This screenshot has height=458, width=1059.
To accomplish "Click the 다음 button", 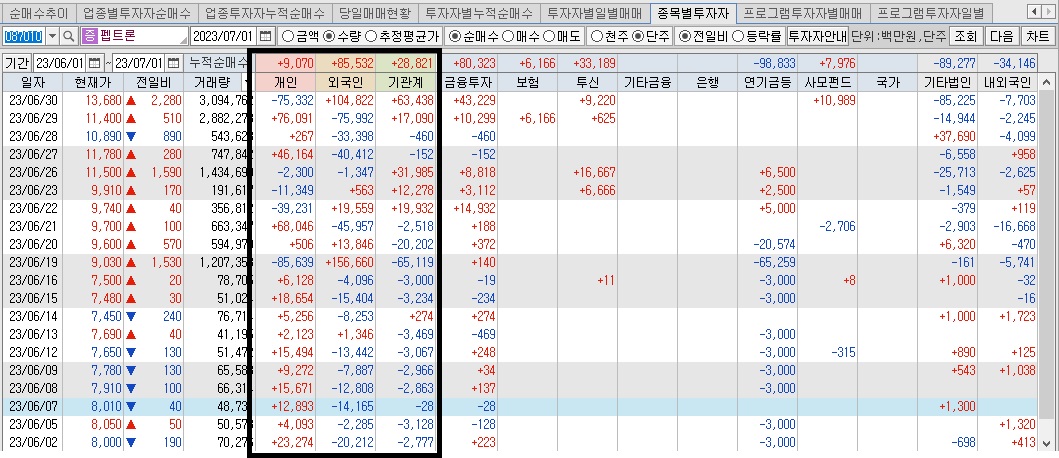I will (1001, 36).
